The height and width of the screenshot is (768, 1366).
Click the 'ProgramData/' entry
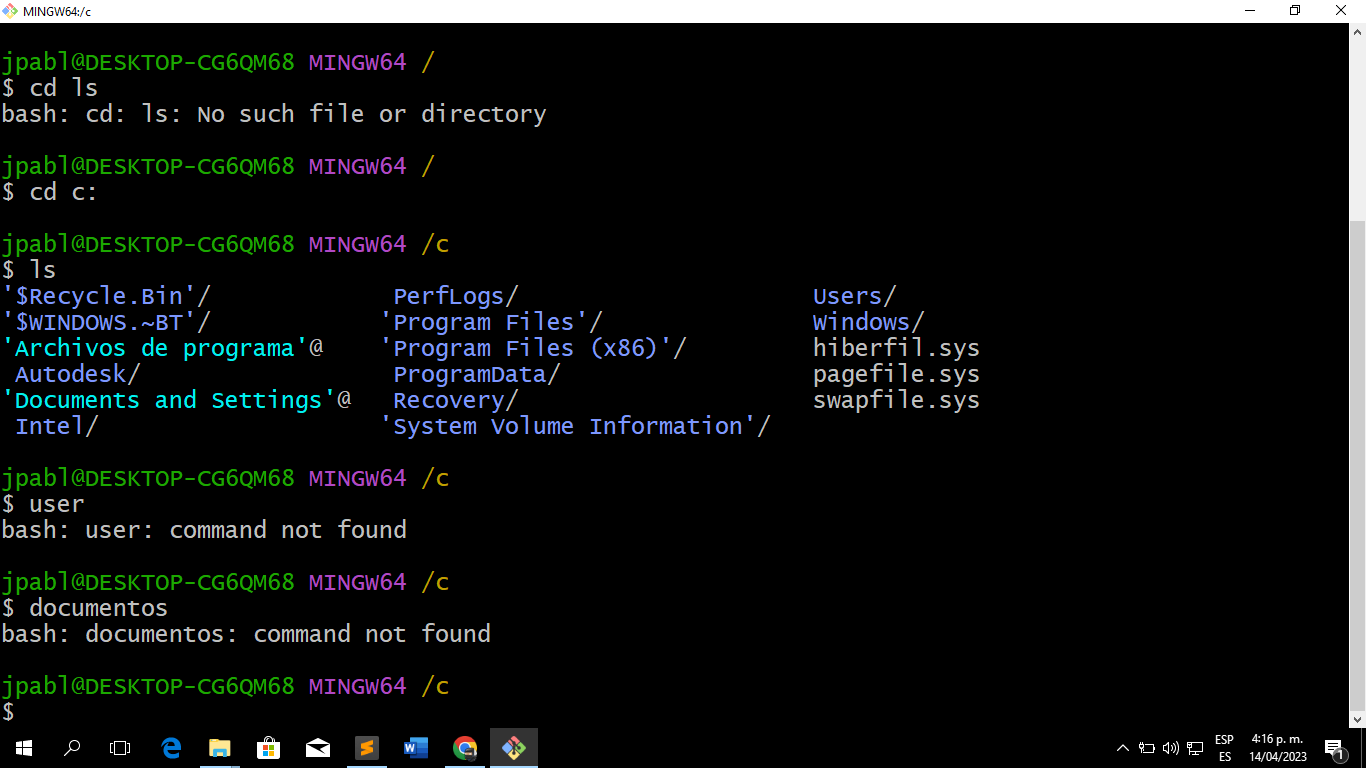pyautogui.click(x=477, y=374)
